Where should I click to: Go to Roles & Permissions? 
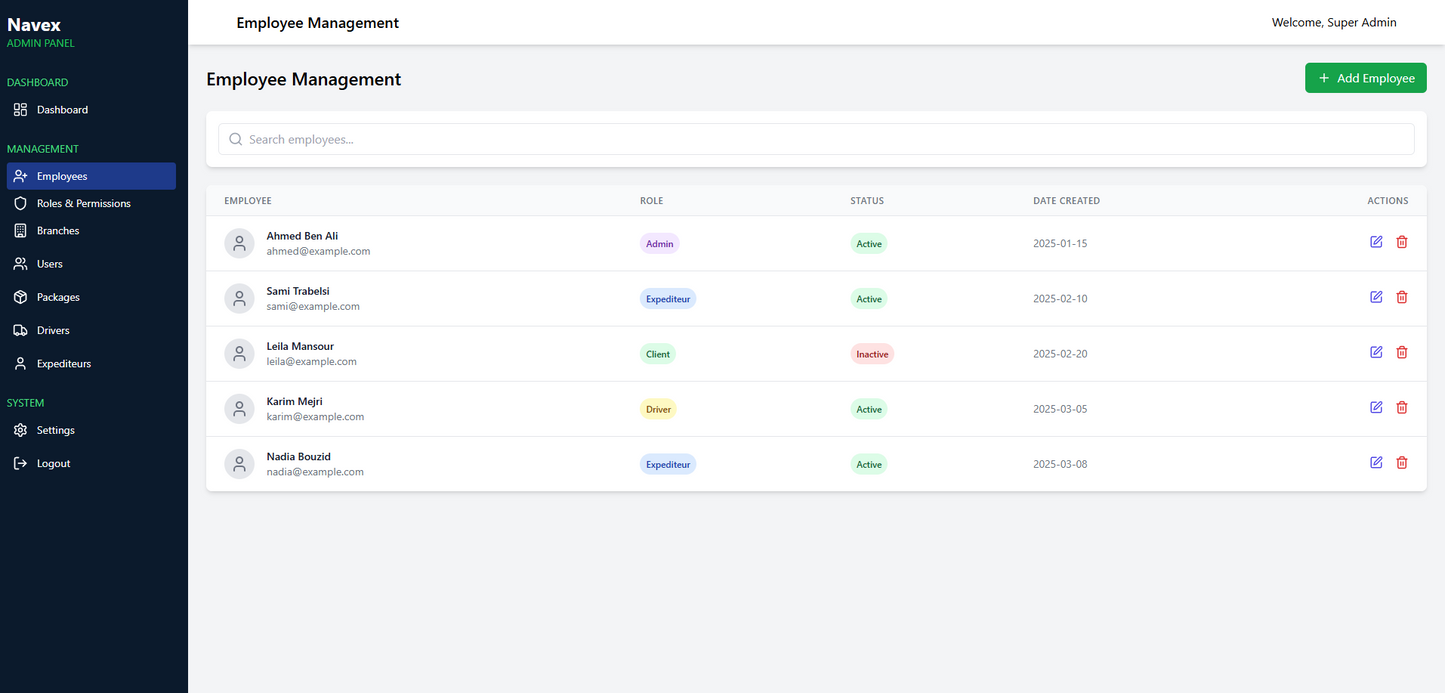click(x=83, y=204)
